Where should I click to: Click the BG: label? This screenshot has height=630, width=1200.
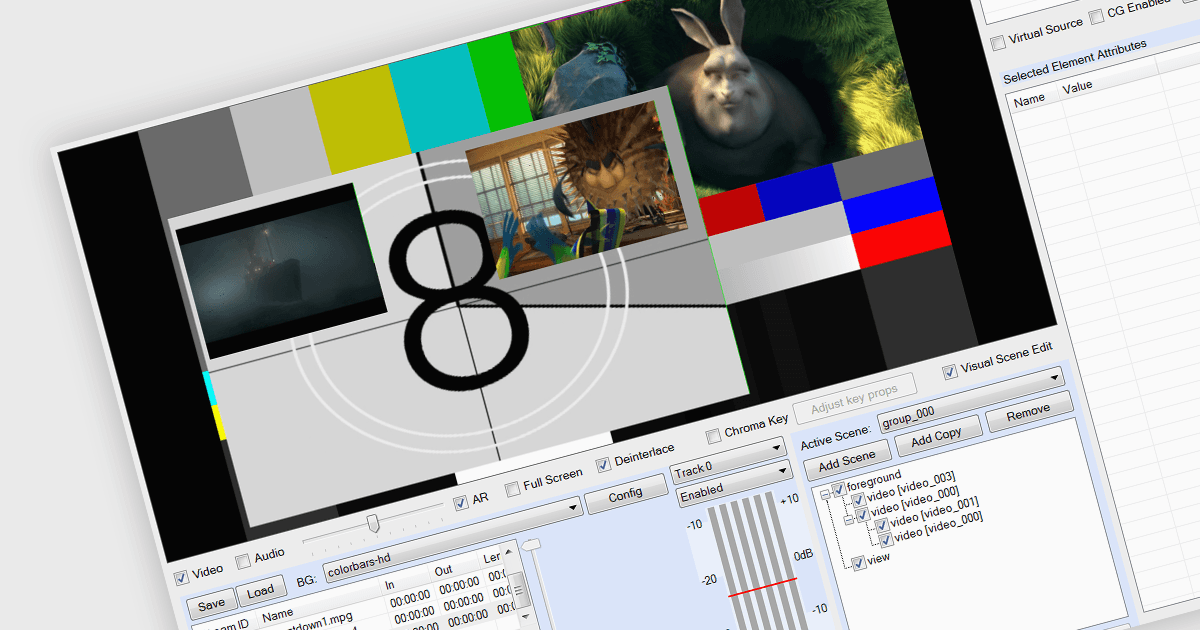click(307, 582)
